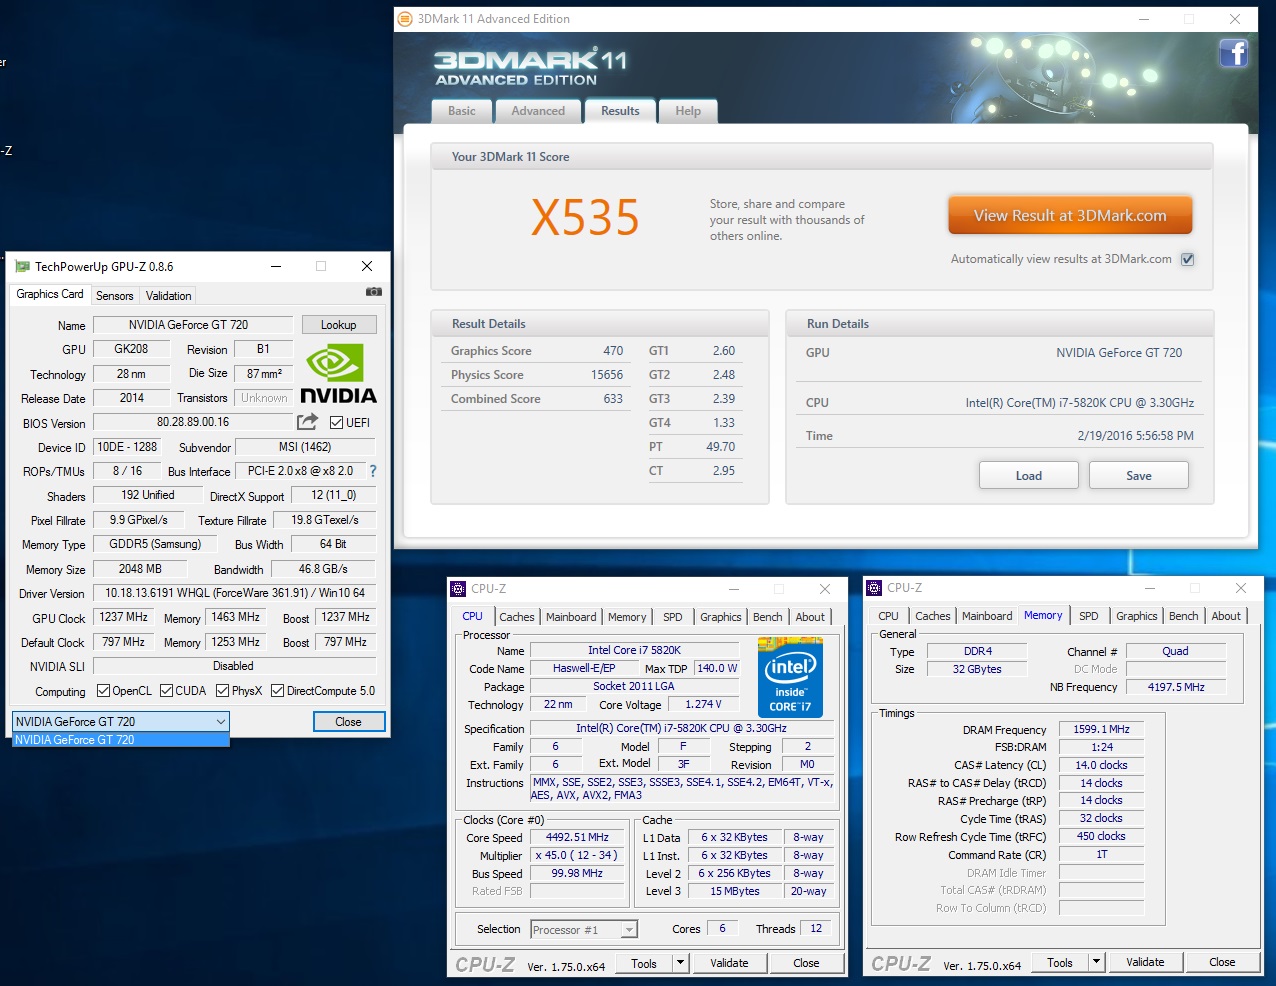Open CPU tab in right CPU-Z window
Screen dimensions: 1276x986
click(x=888, y=616)
